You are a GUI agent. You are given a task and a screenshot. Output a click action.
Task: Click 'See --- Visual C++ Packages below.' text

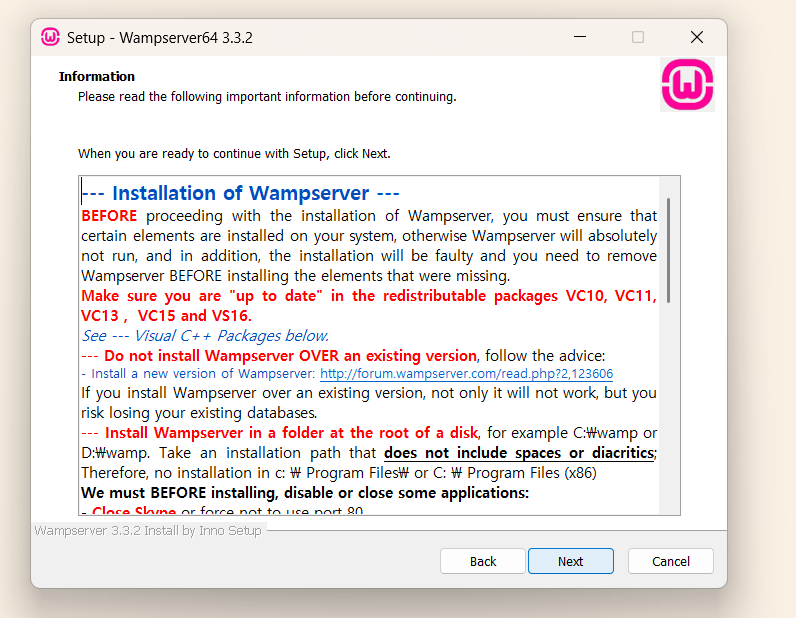tap(205, 336)
